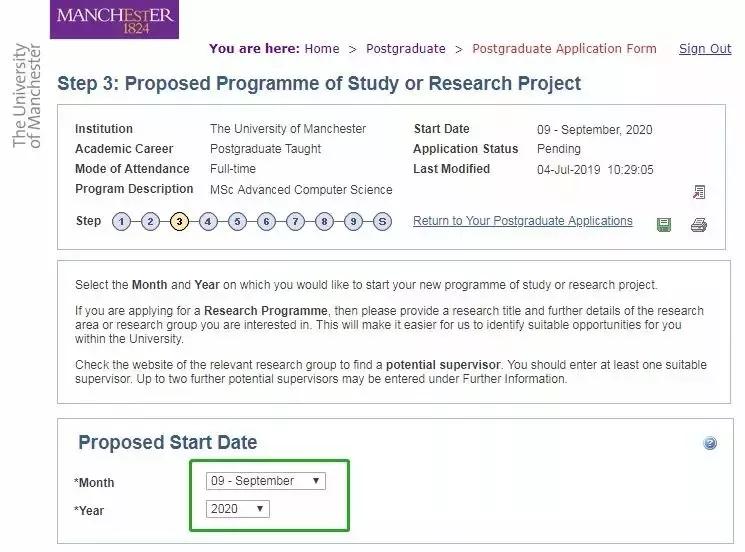745x552 pixels.
Task: Select step 9 in progress tracker
Action: coord(353,222)
